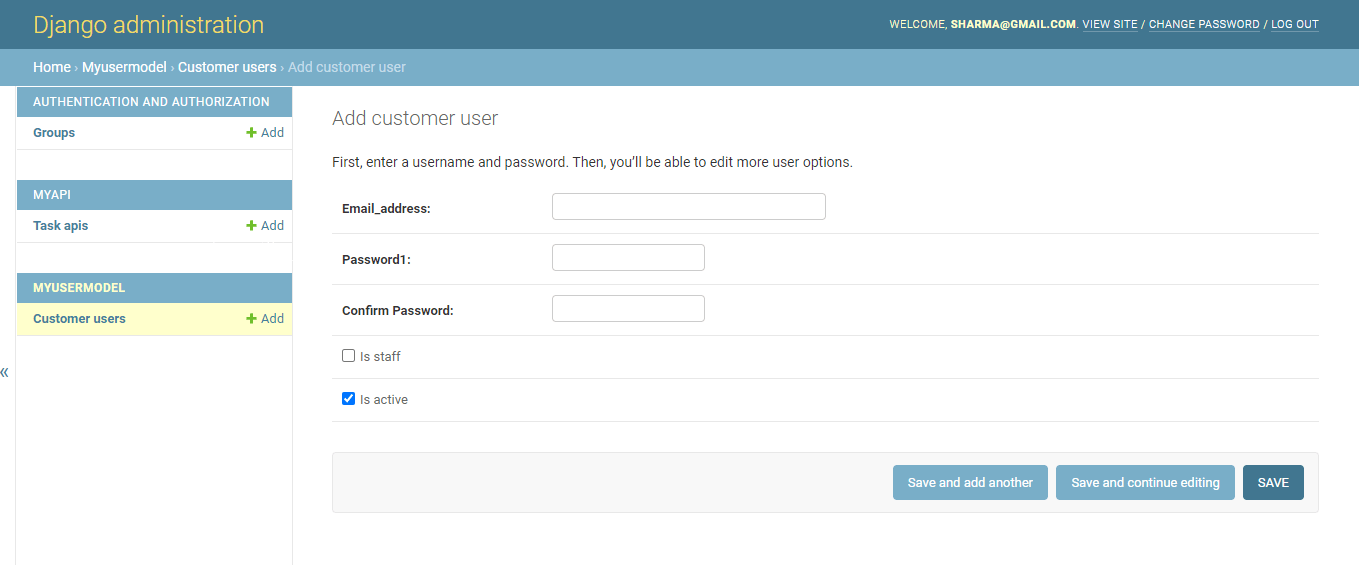Open the MYAPI section header
This screenshot has height=565, width=1359.
point(52,195)
